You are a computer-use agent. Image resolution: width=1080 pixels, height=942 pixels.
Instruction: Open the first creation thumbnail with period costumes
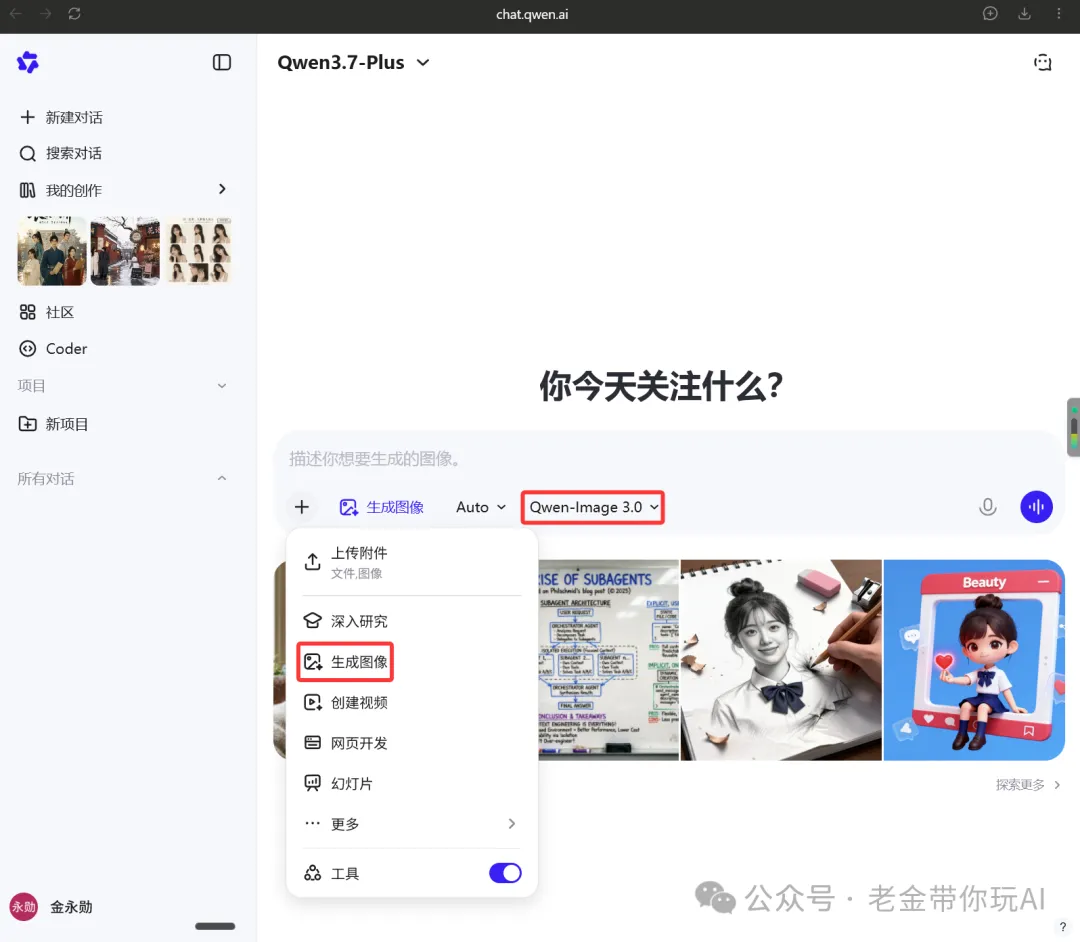coord(52,251)
